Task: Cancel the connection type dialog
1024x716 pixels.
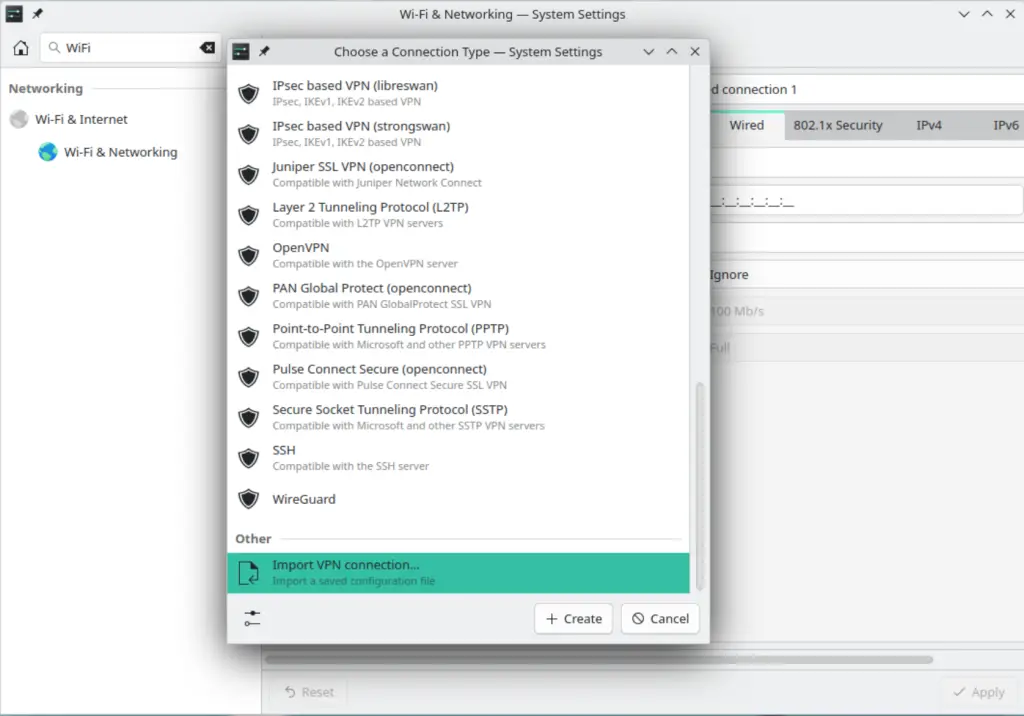Action: [x=659, y=618]
